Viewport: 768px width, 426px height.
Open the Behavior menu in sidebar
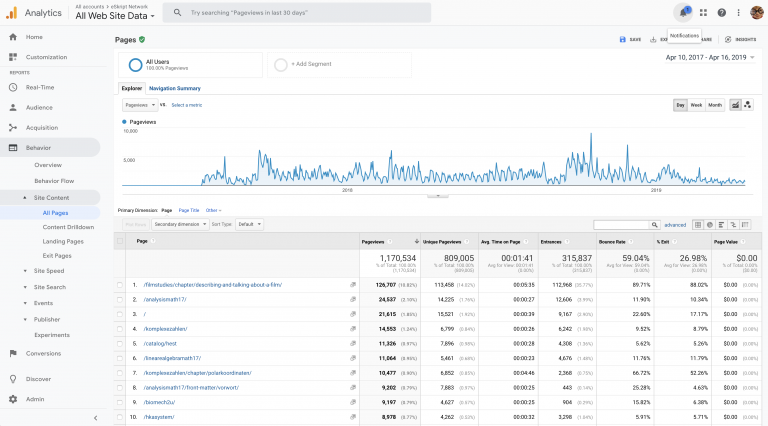pyautogui.click(x=50, y=147)
